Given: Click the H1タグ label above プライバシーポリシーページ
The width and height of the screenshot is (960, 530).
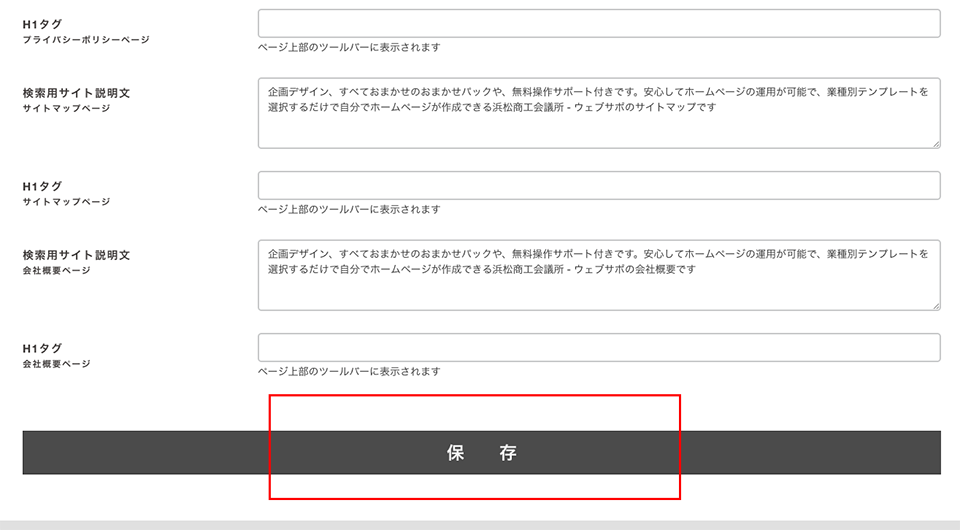Looking at the screenshot, I should [x=42, y=24].
